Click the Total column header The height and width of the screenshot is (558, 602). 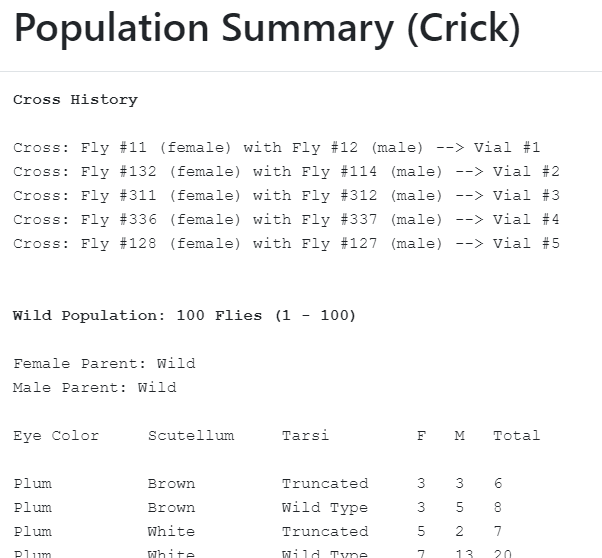pos(516,436)
